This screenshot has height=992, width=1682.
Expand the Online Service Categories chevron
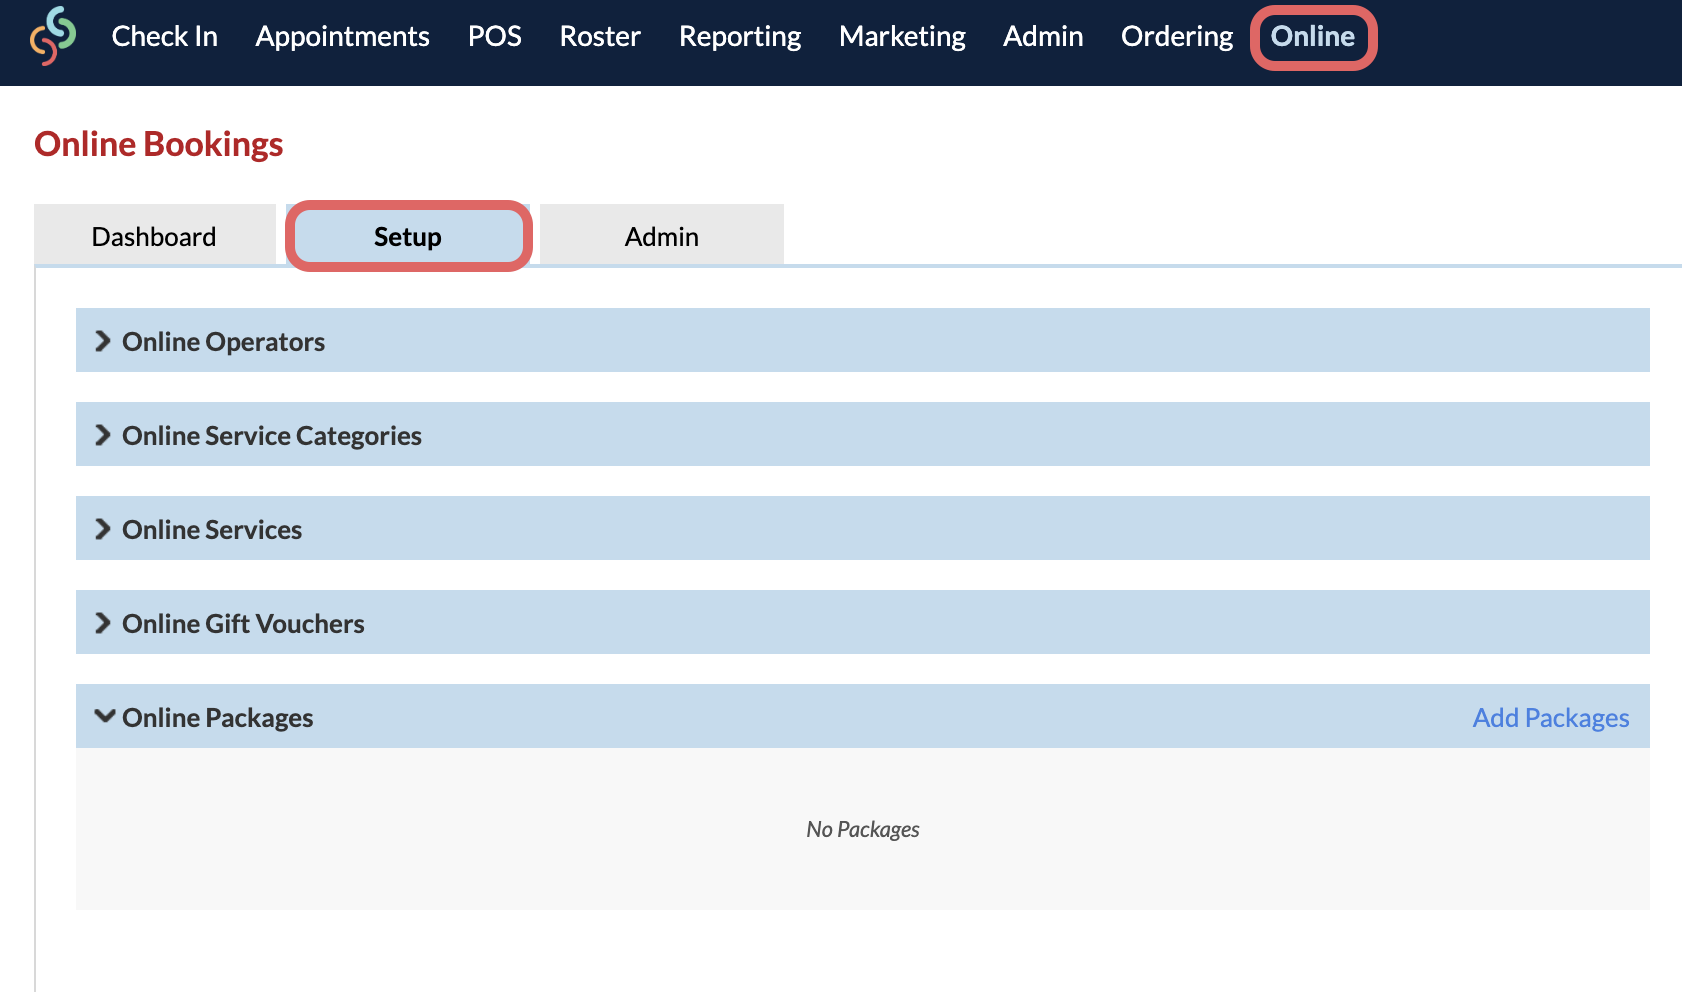click(x=102, y=436)
